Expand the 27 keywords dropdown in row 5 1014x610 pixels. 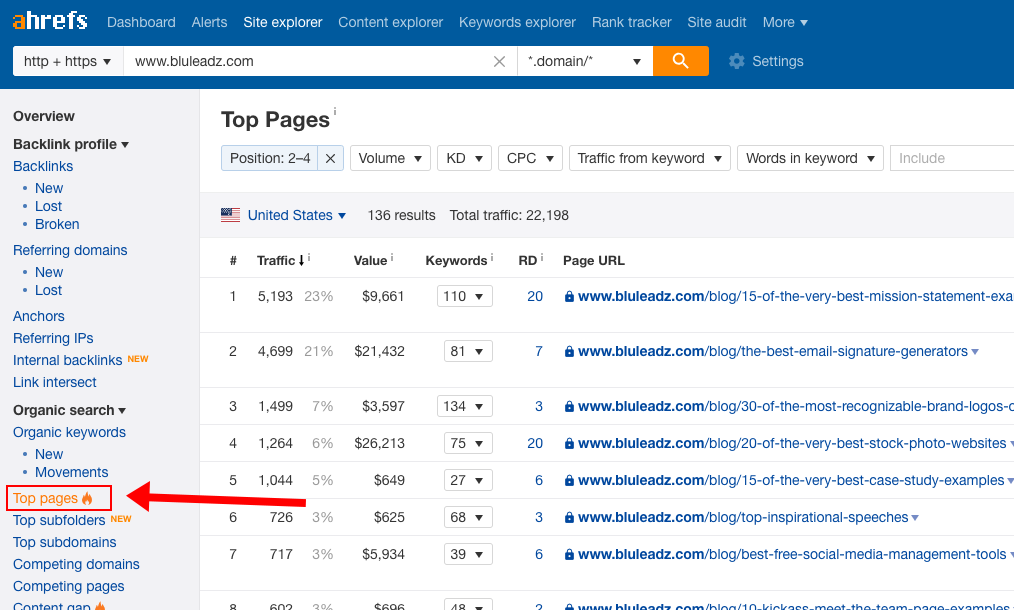click(468, 480)
